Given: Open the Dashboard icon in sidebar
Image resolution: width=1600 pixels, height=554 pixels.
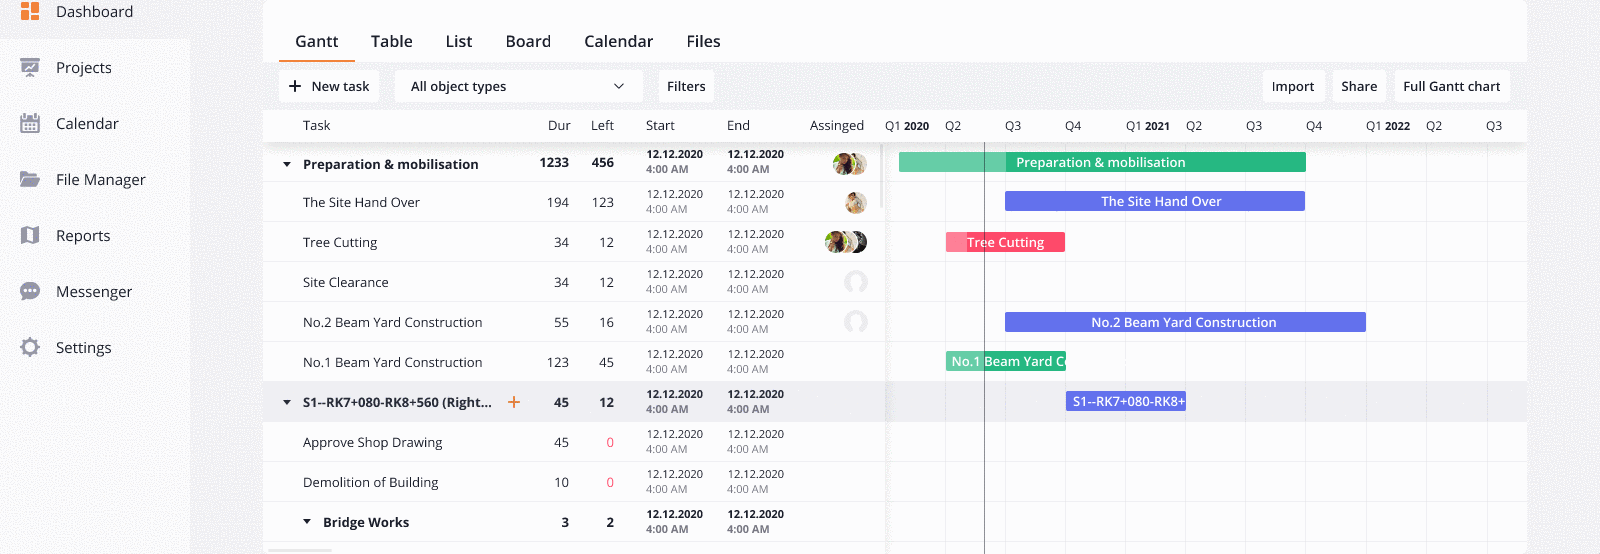Looking at the screenshot, I should 30,11.
